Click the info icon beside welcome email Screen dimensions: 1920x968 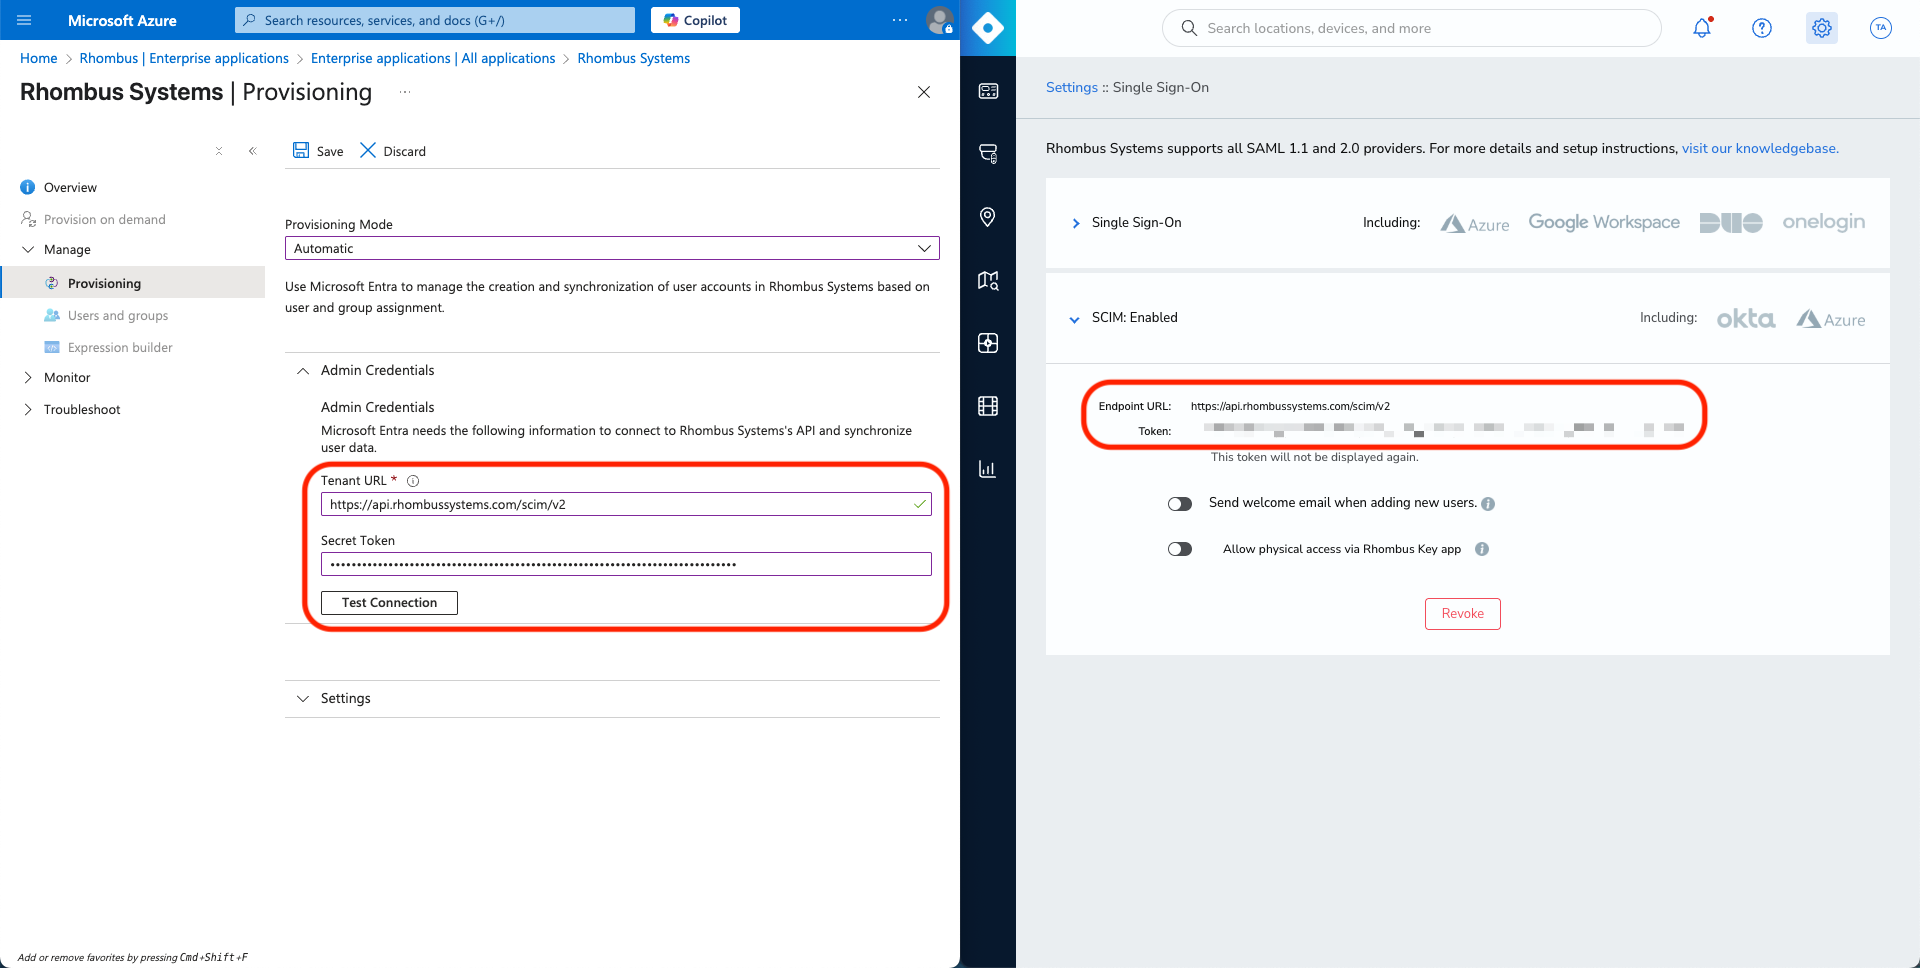tap(1488, 504)
